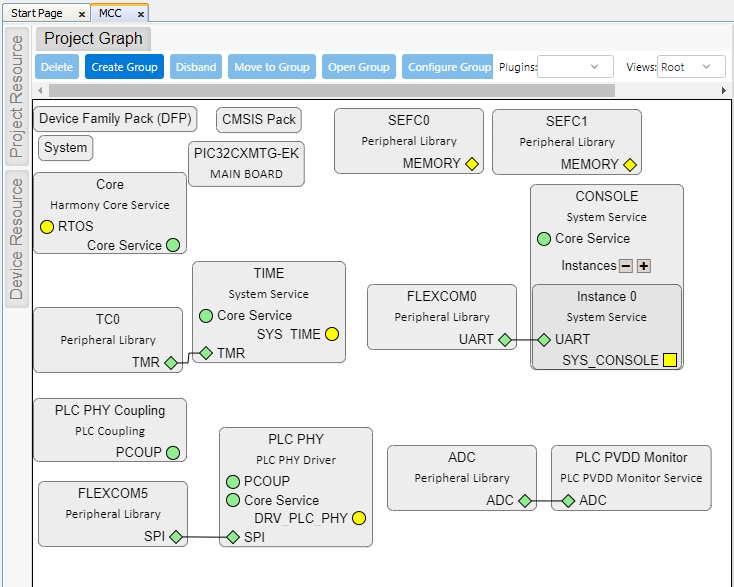Remove a CONSOLE instance with minus button
The height and width of the screenshot is (587, 734).
click(x=626, y=266)
